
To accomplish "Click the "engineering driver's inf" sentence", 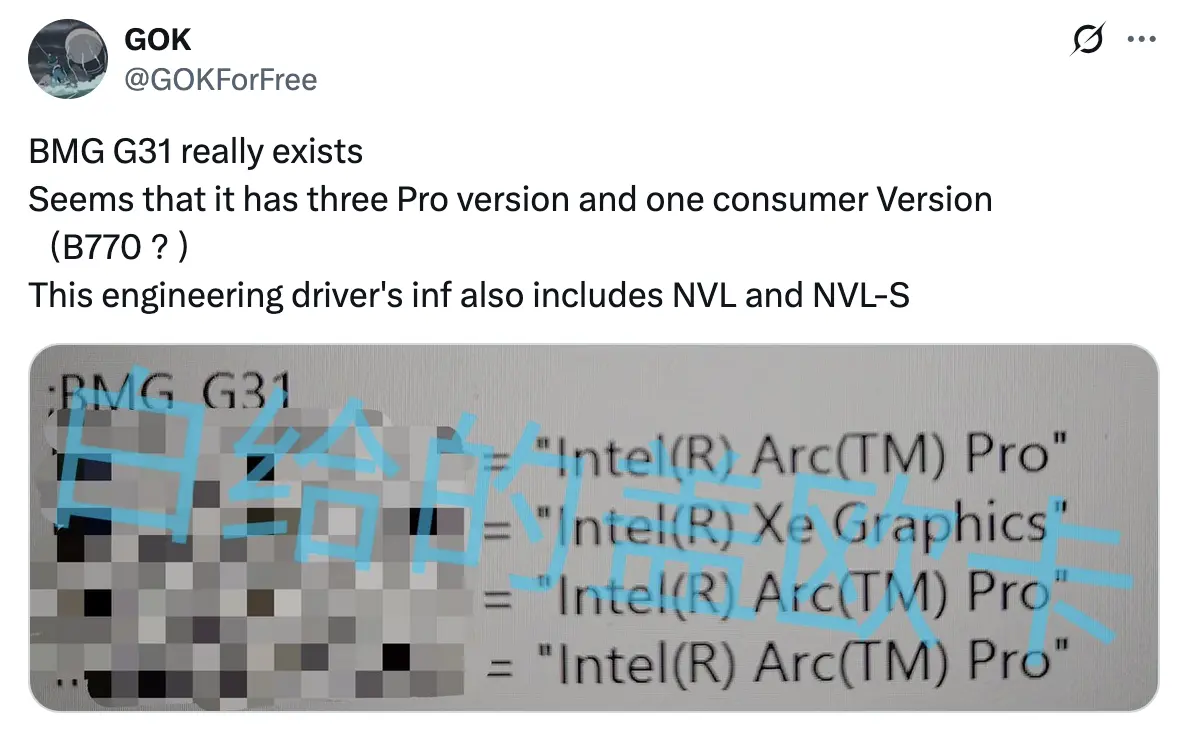I will [300, 295].
